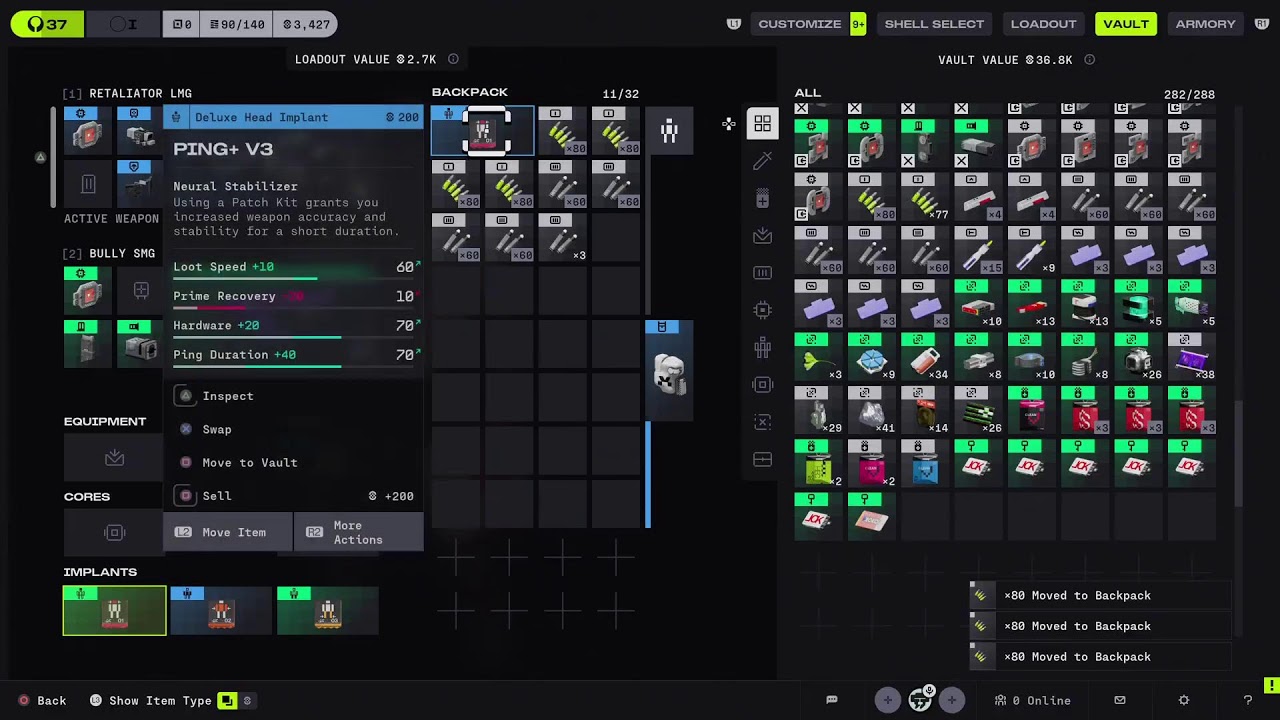Sell the Deluxe Head Implant for 200
The image size is (1280, 720).
coord(293,496)
